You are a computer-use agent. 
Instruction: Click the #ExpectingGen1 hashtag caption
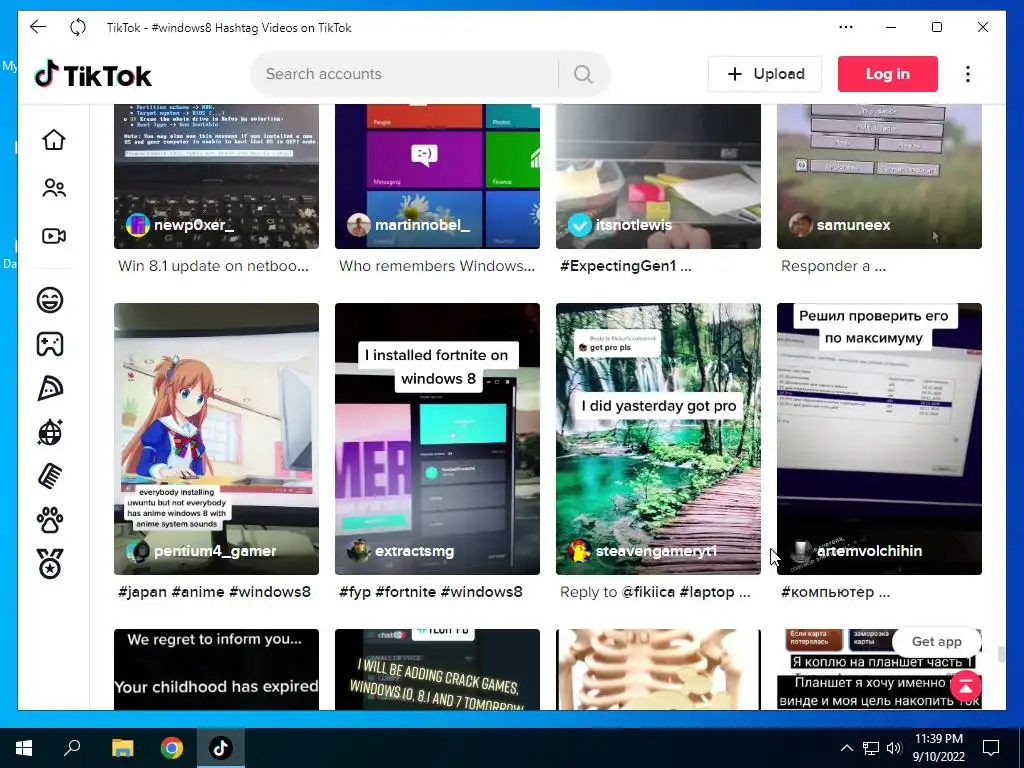click(618, 266)
